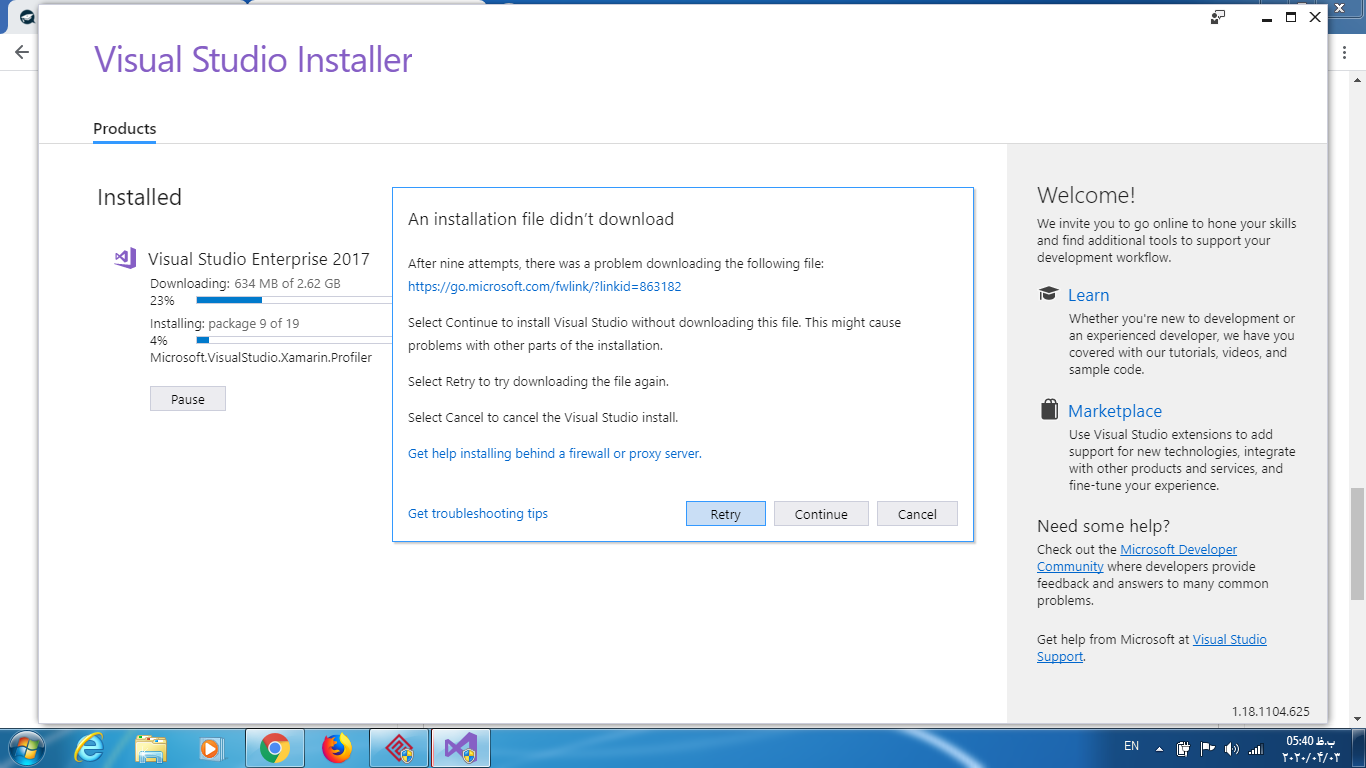The width and height of the screenshot is (1366, 768).
Task: Switch to Google Chrome in the taskbar
Action: click(274, 748)
